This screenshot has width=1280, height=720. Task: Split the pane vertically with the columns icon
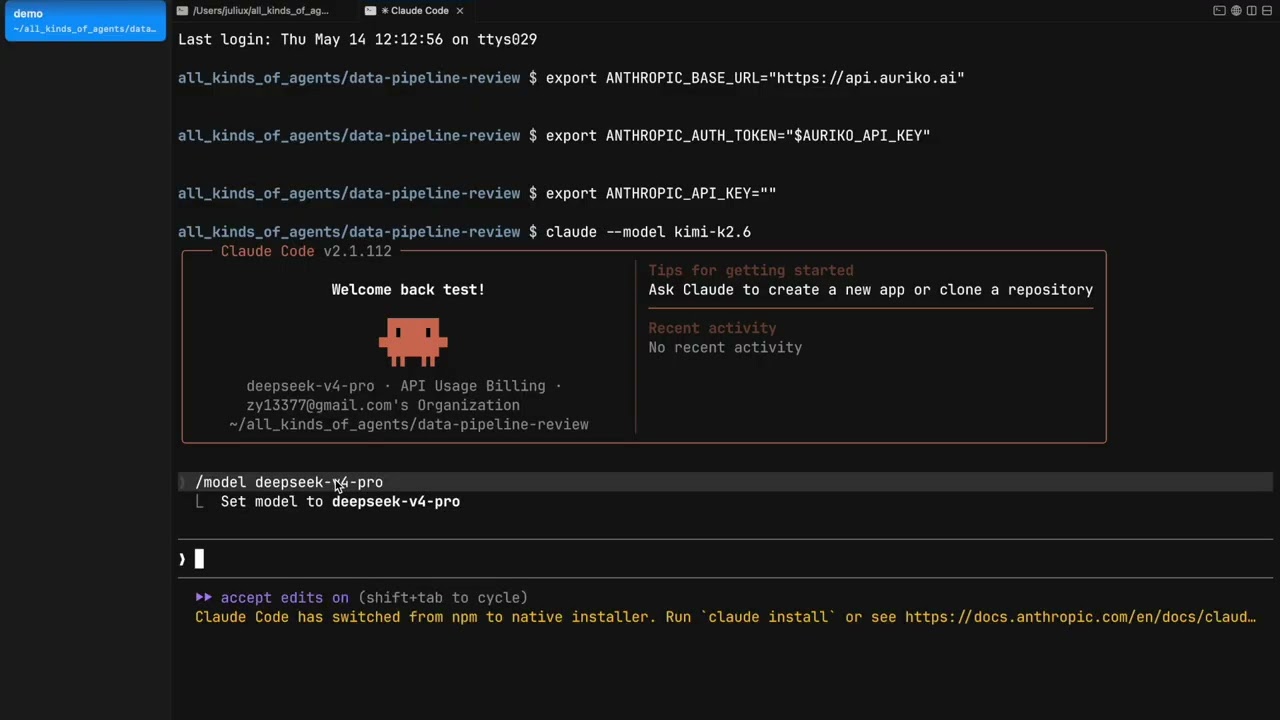tap(1252, 11)
